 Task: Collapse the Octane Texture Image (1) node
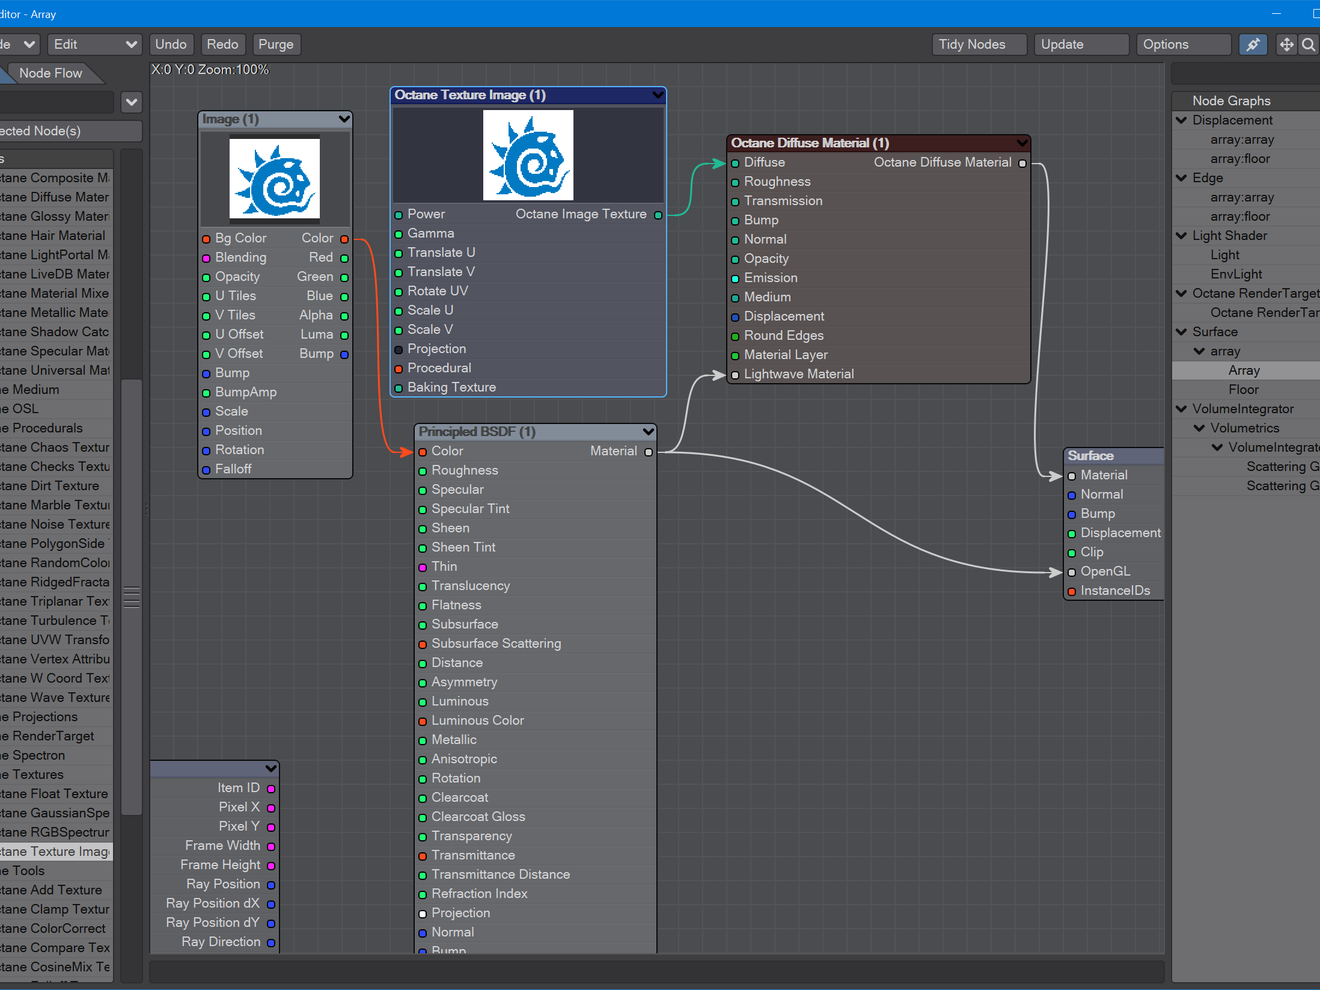pos(657,95)
